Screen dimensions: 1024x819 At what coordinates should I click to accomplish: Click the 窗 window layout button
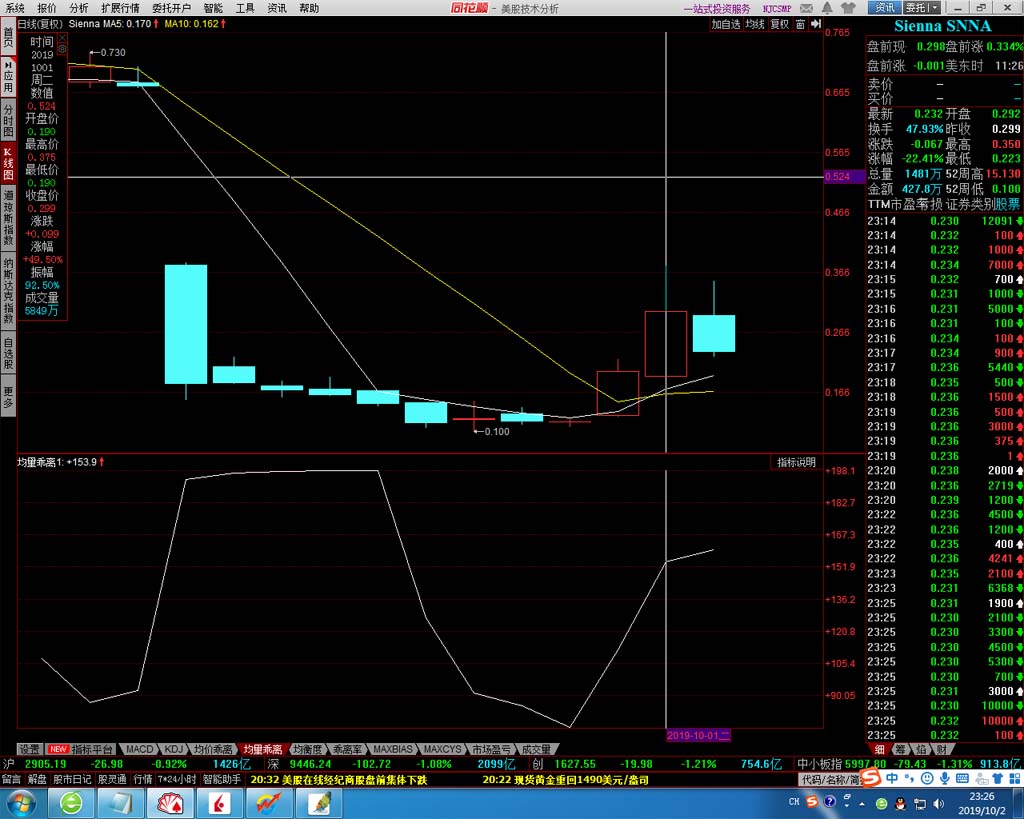click(800, 24)
